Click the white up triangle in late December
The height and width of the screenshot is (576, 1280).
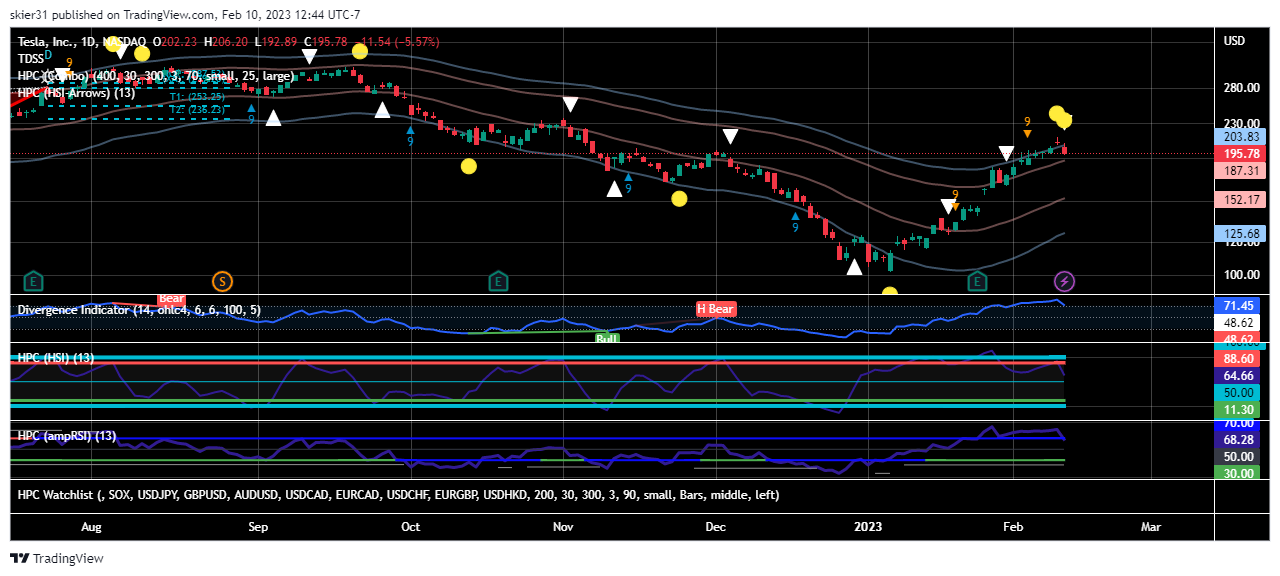pos(854,266)
